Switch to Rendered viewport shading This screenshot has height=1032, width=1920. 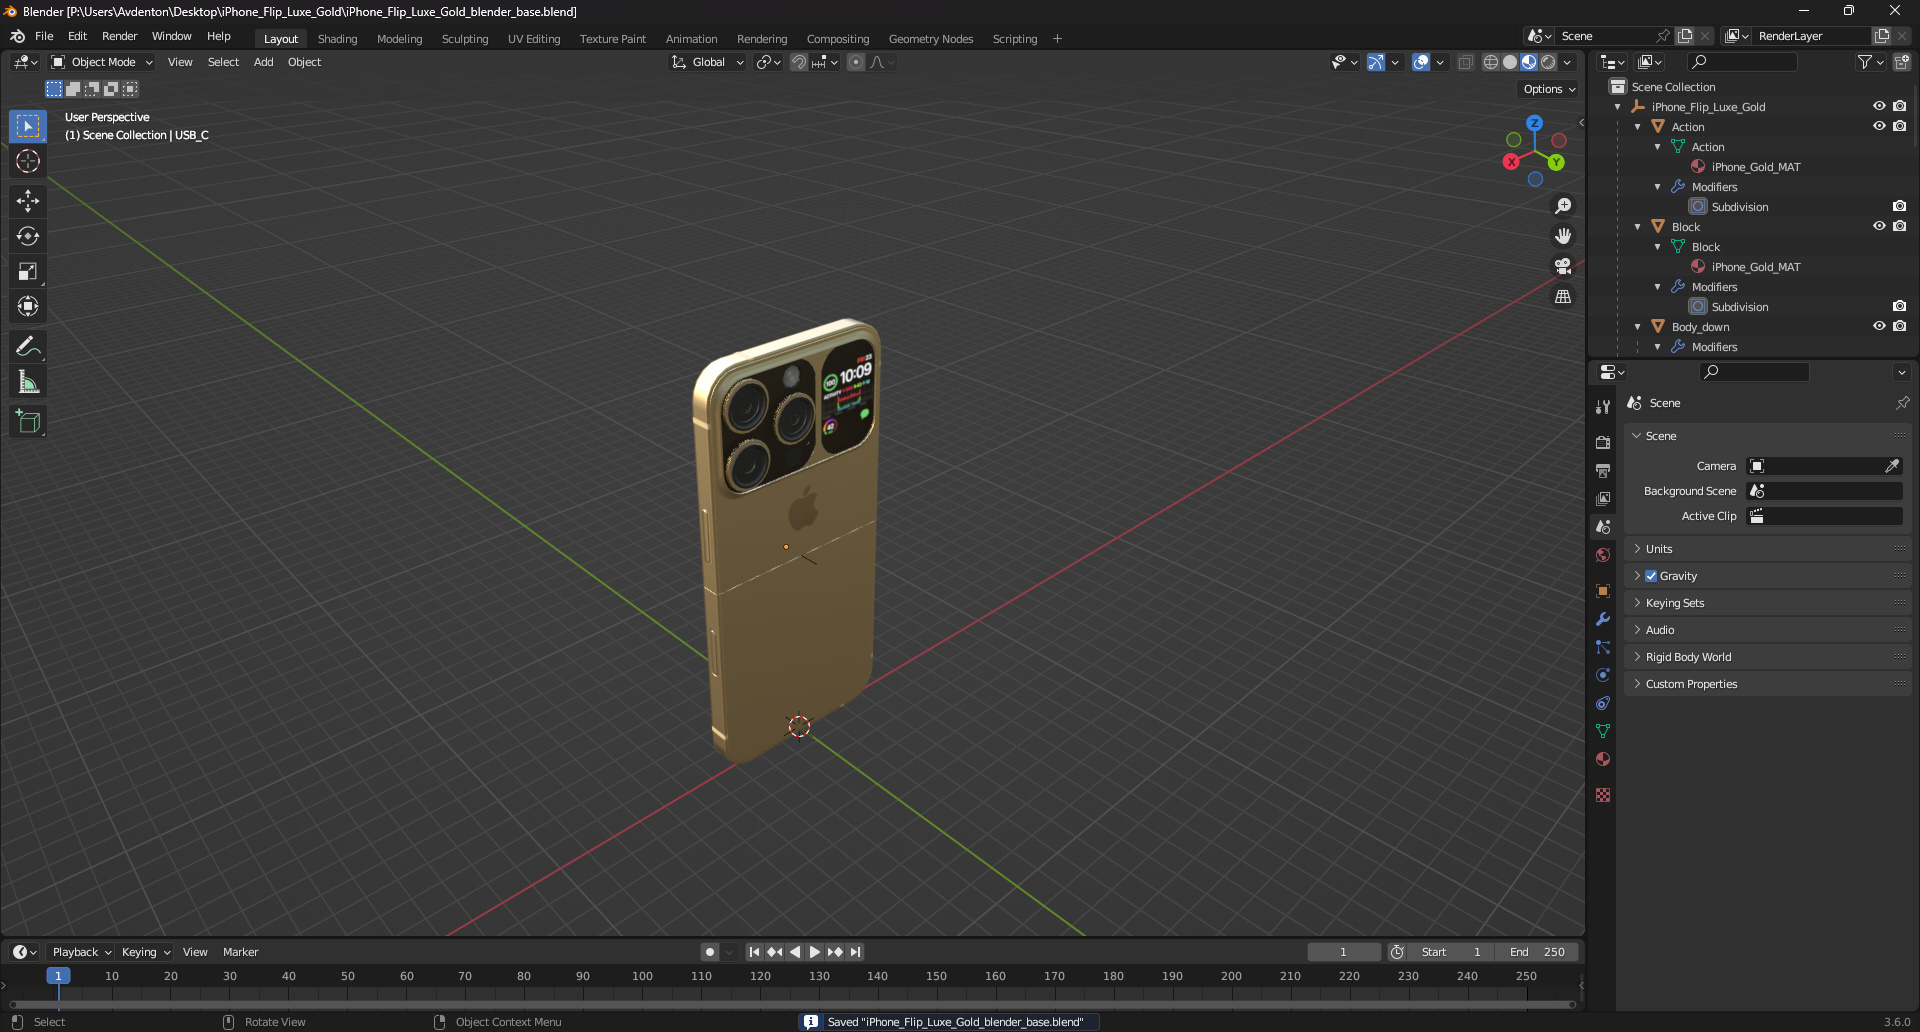tap(1548, 62)
